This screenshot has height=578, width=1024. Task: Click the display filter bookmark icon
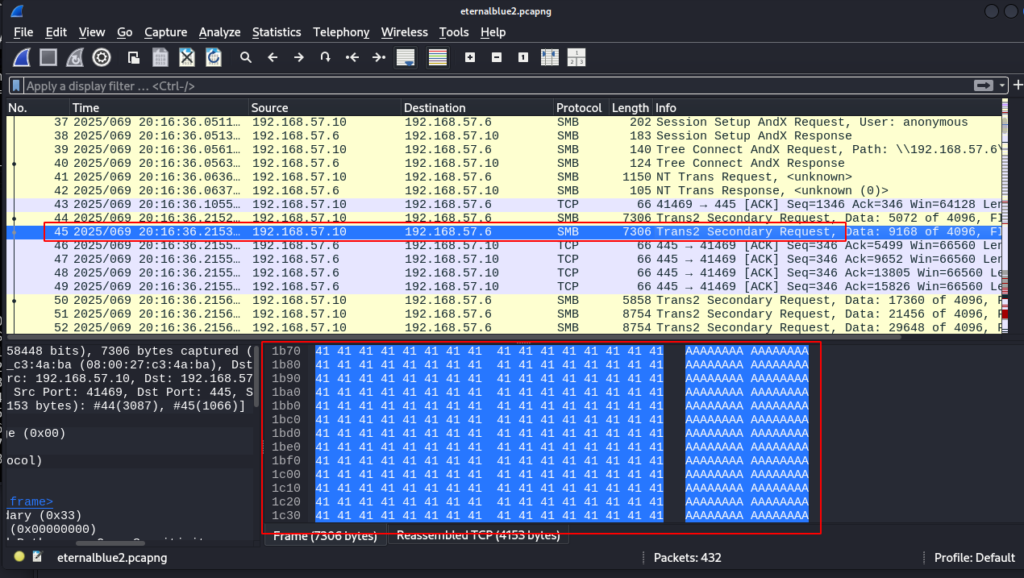click(16, 86)
